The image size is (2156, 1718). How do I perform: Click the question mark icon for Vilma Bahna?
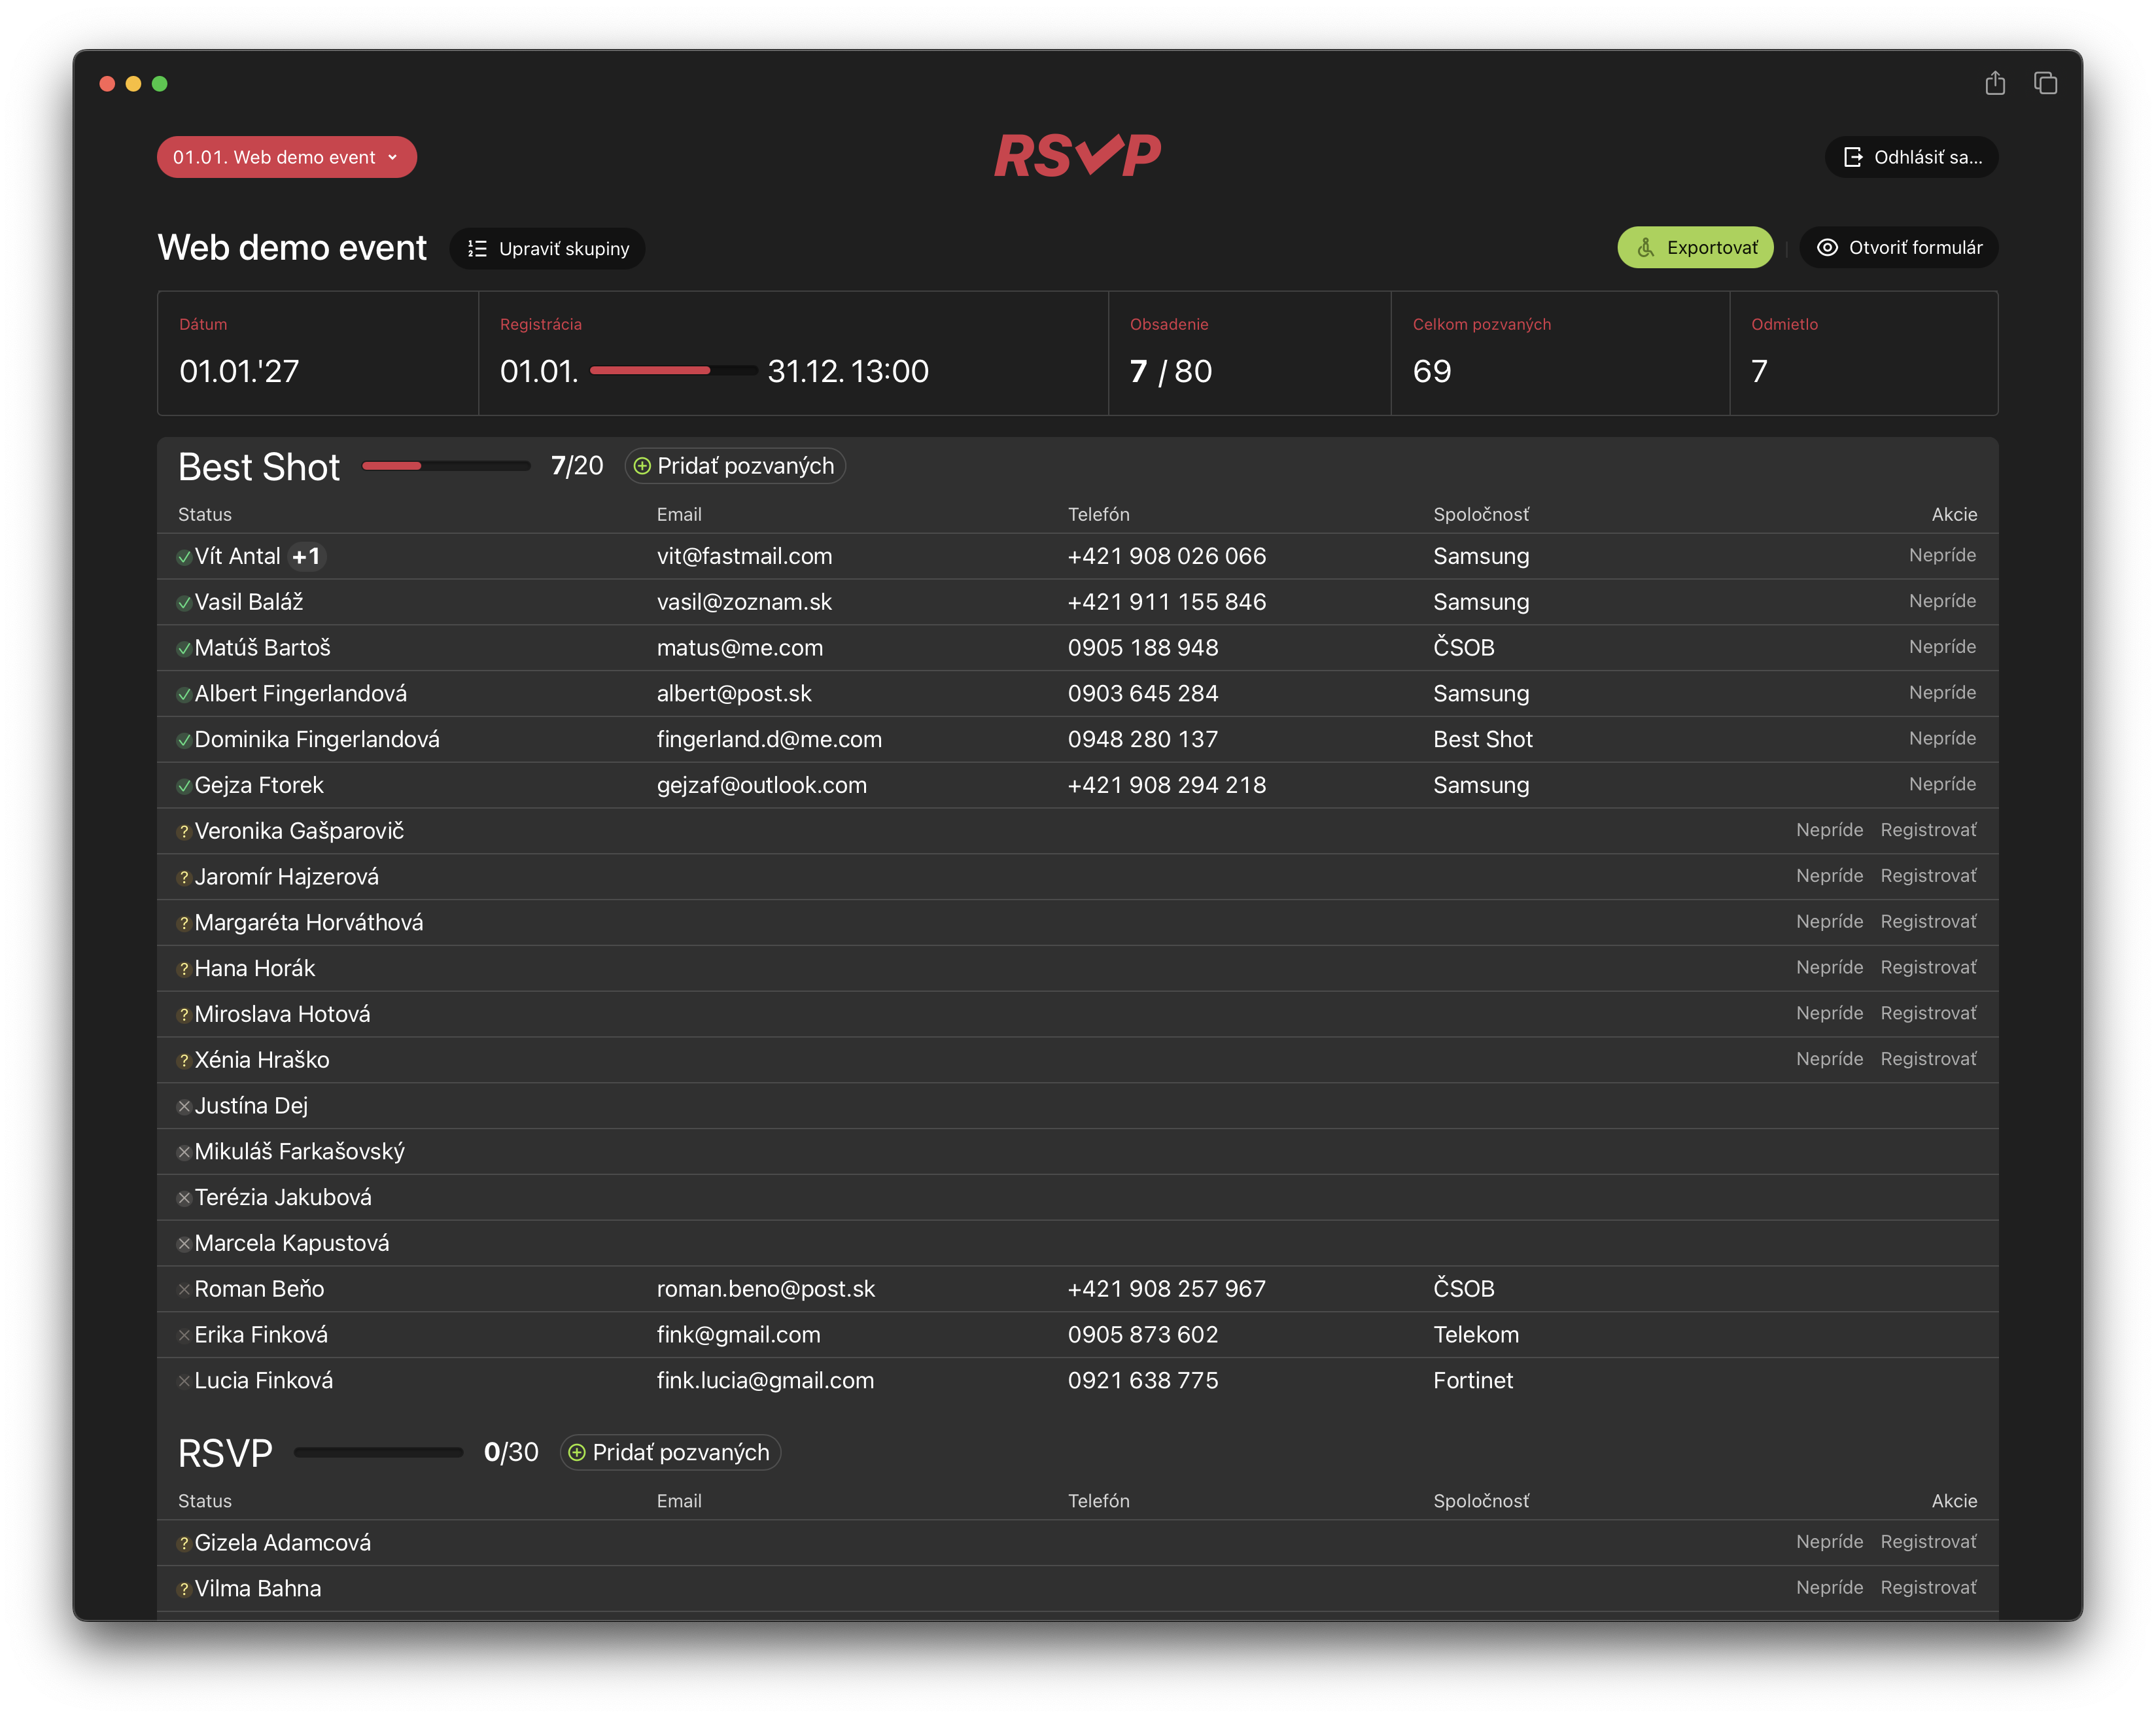coord(184,1590)
